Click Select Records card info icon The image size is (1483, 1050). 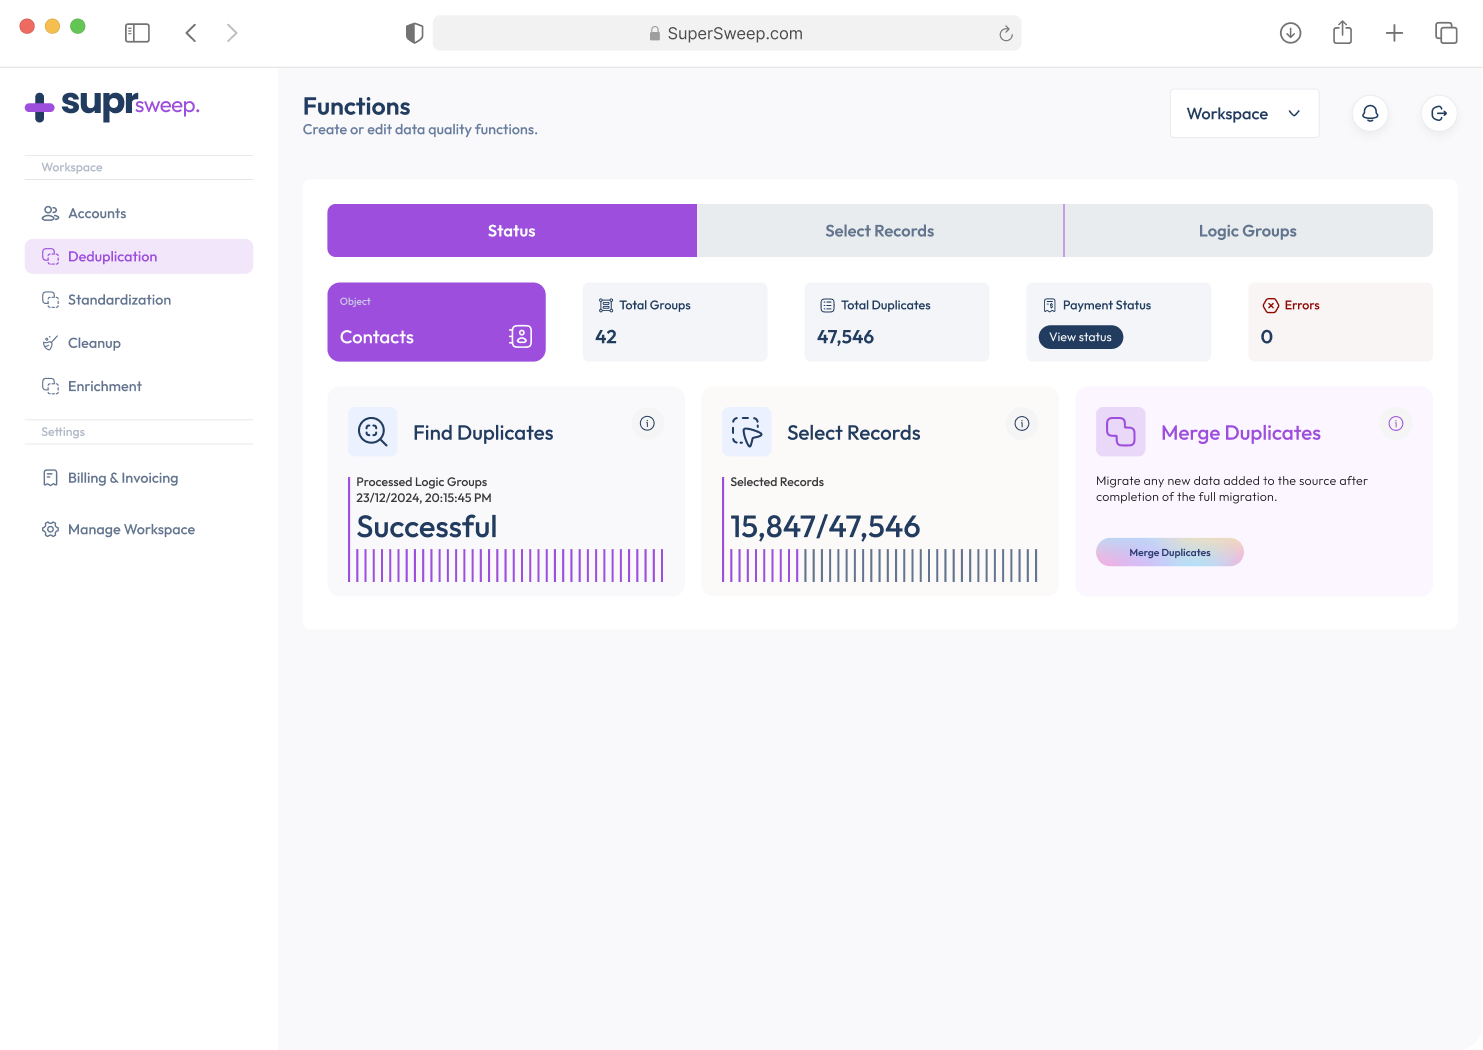[x=1021, y=423]
